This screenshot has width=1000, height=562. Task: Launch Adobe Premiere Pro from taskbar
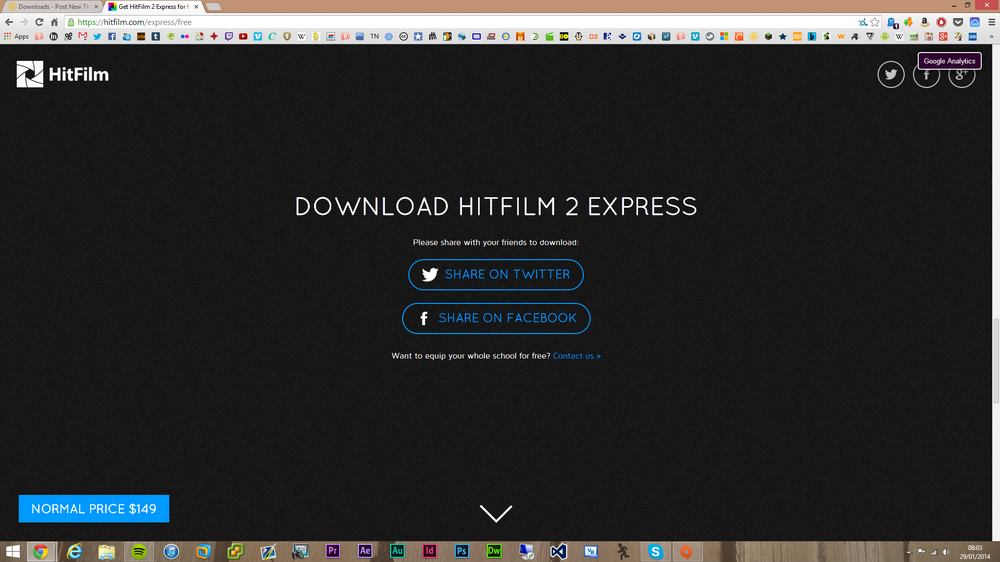pos(332,551)
